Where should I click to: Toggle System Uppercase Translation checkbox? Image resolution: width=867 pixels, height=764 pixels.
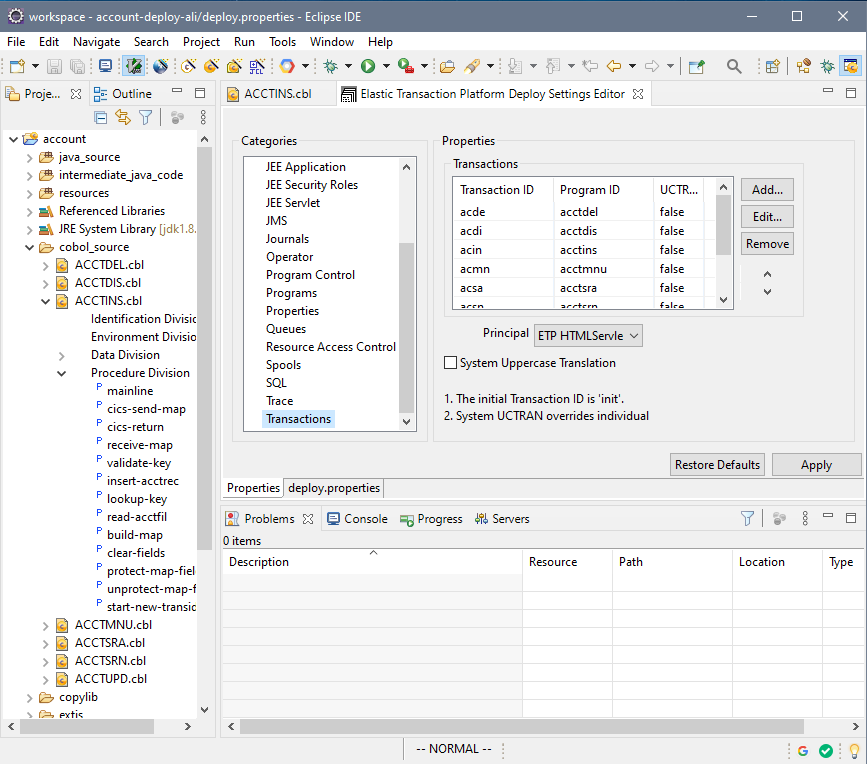[x=451, y=363]
